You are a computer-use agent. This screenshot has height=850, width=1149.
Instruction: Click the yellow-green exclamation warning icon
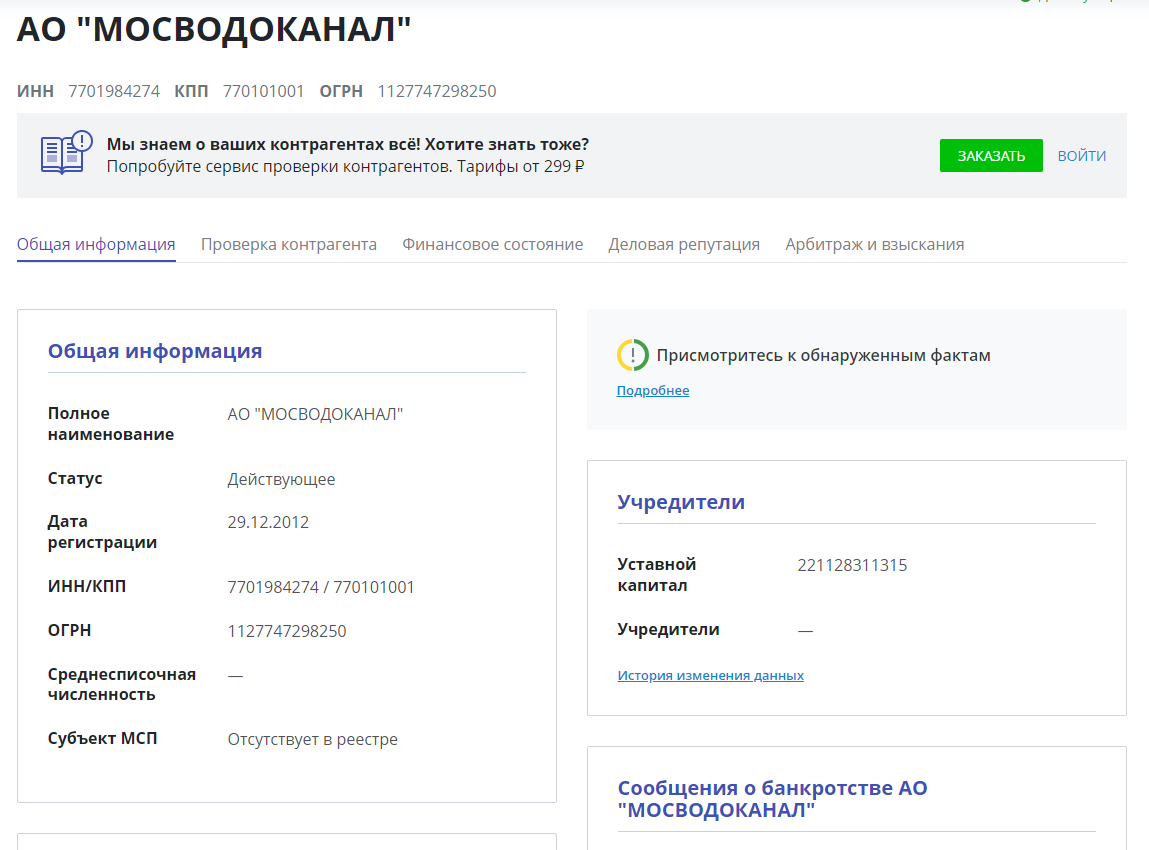pyautogui.click(x=632, y=355)
